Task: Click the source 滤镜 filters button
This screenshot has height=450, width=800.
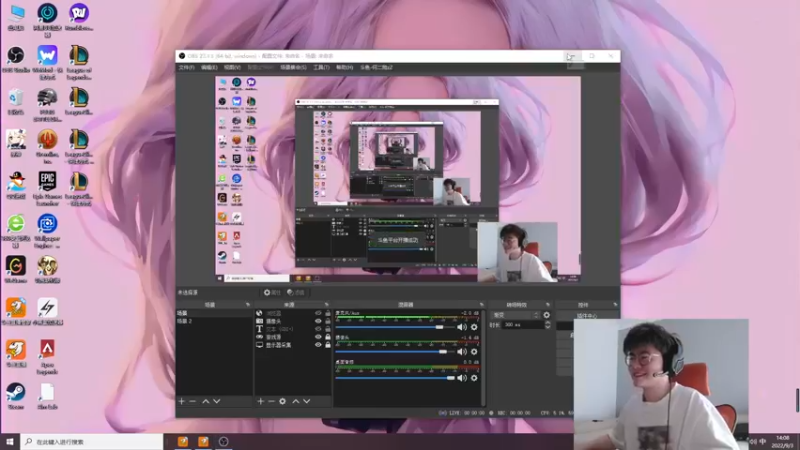Action: click(x=295, y=292)
